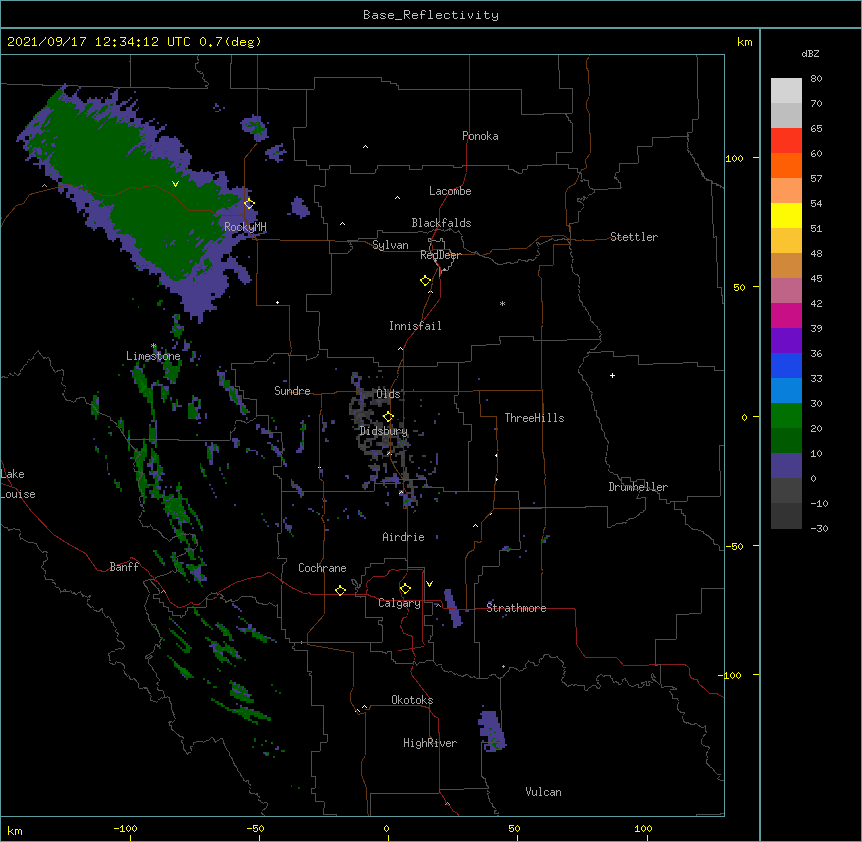Click the yellow diamond marker above Calgary label

(x=405, y=589)
